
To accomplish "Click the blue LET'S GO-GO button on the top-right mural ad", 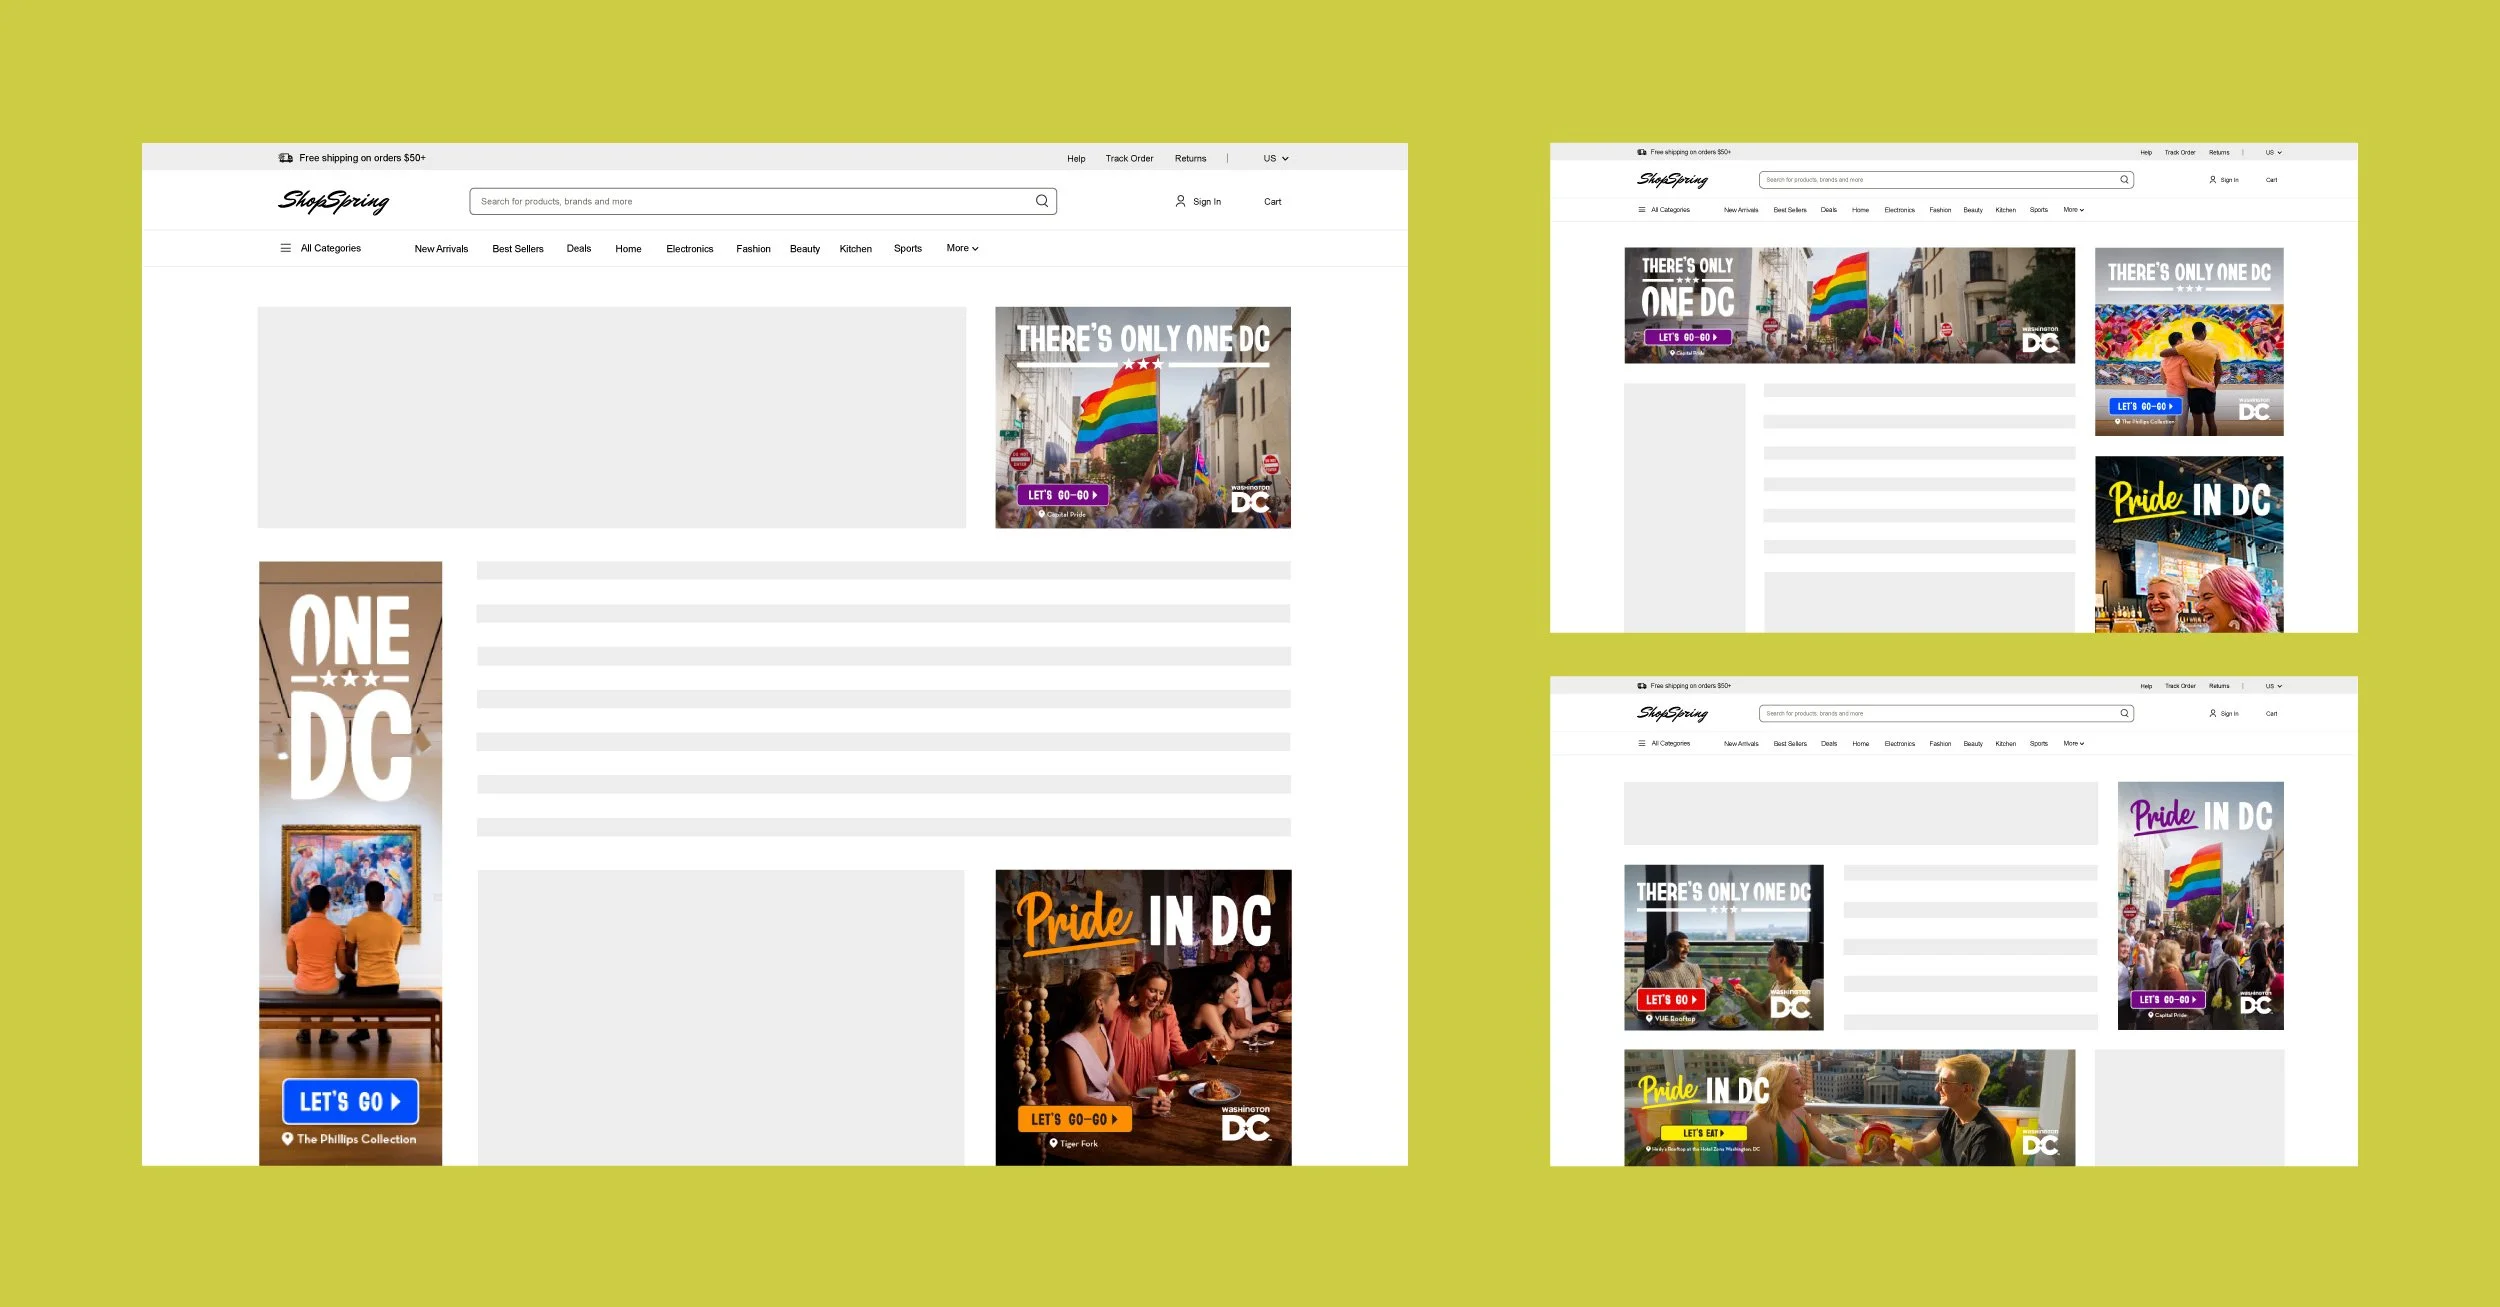I will (2145, 406).
